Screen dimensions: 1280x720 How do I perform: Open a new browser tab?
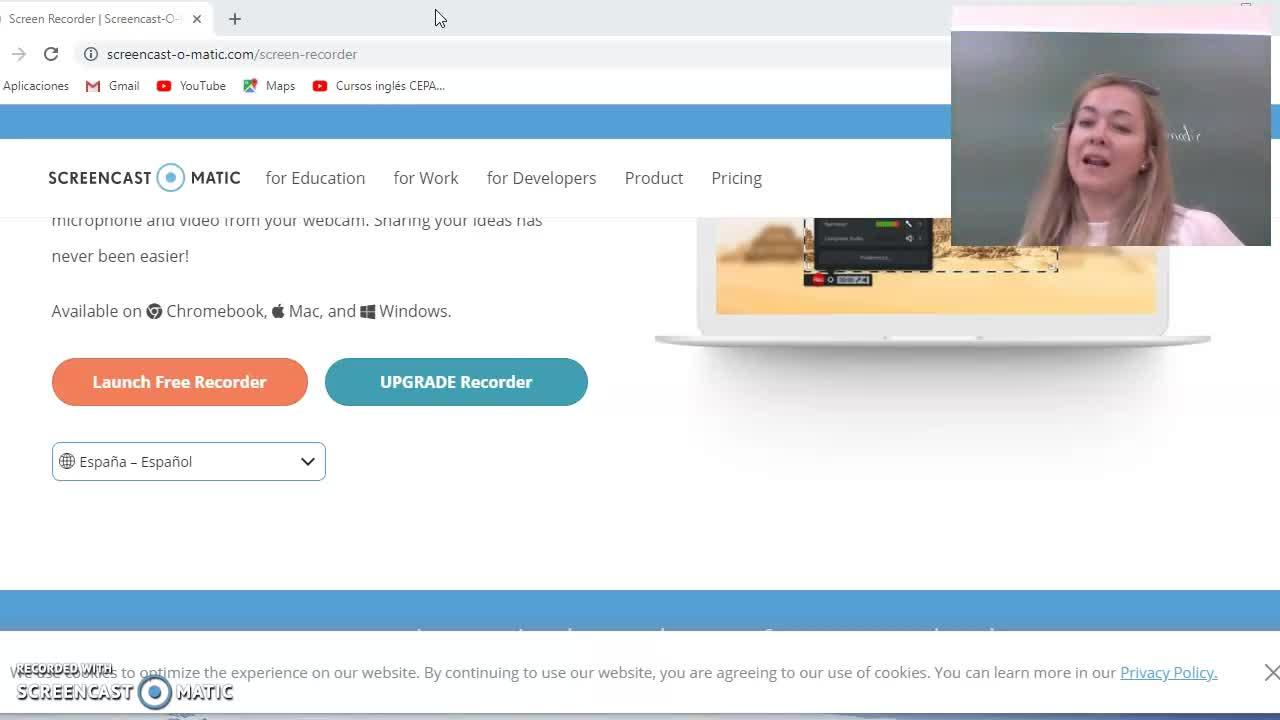coord(235,19)
